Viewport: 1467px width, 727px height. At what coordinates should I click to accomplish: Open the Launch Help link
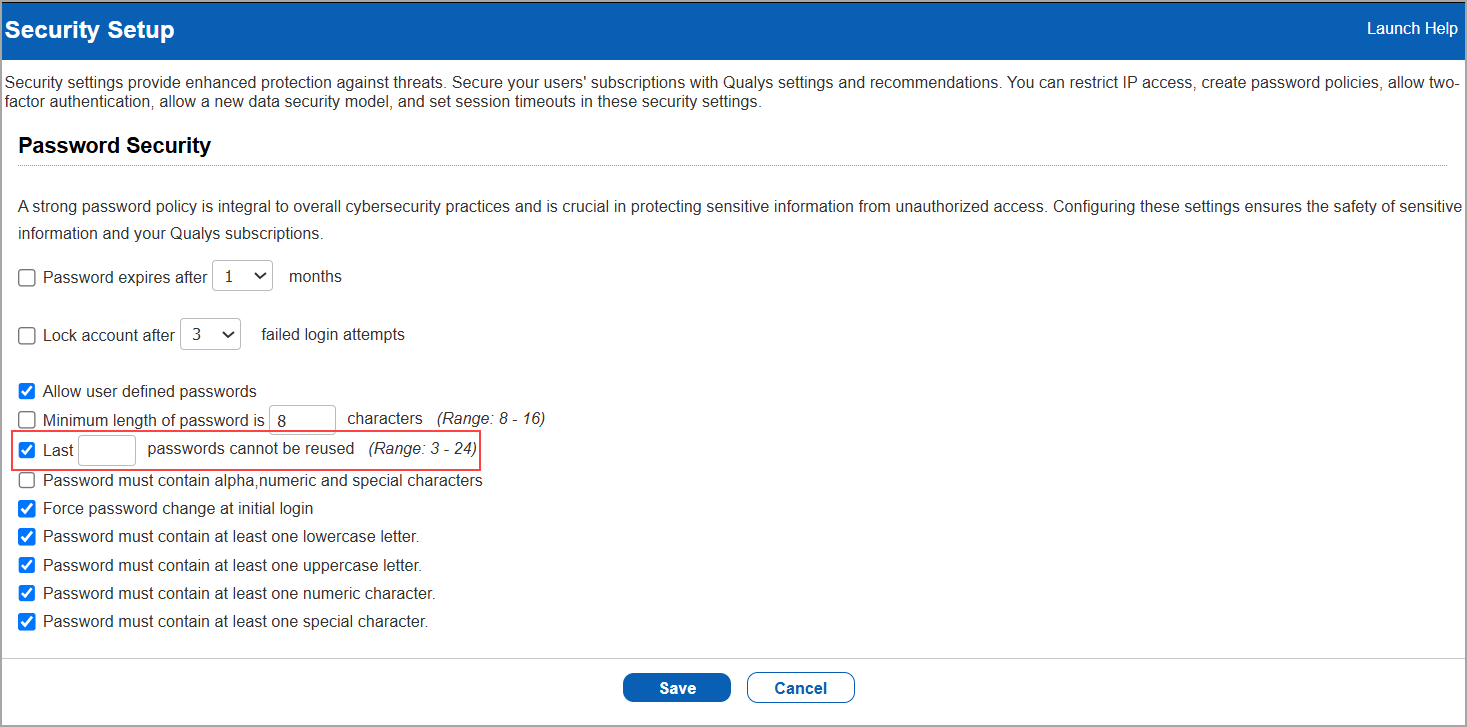click(1411, 29)
